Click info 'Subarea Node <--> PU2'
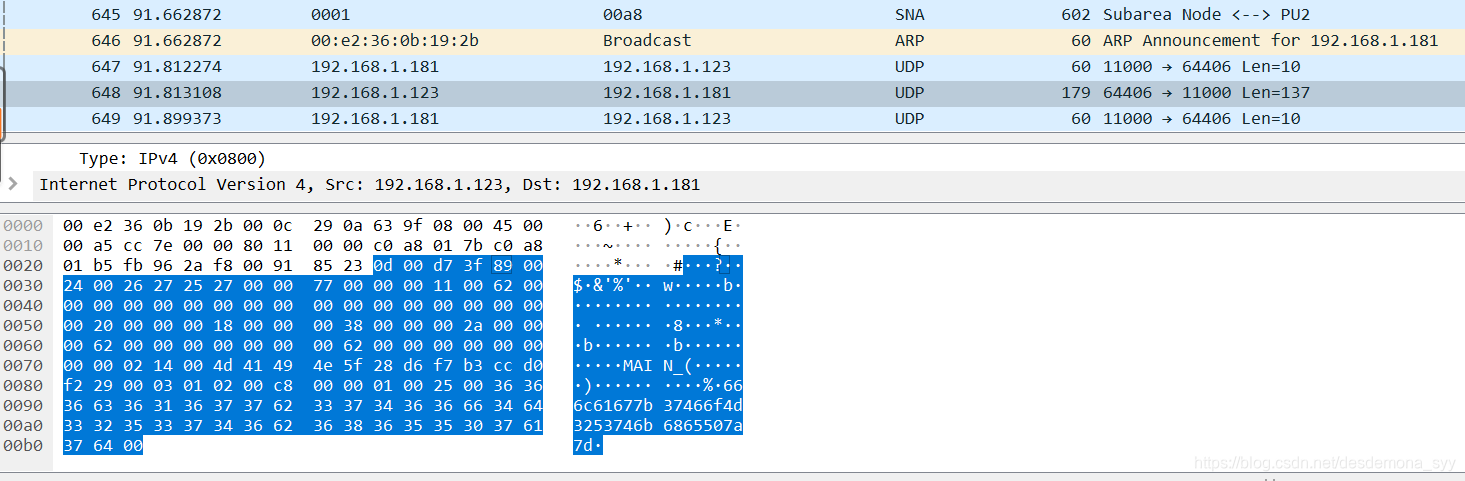 (1205, 15)
